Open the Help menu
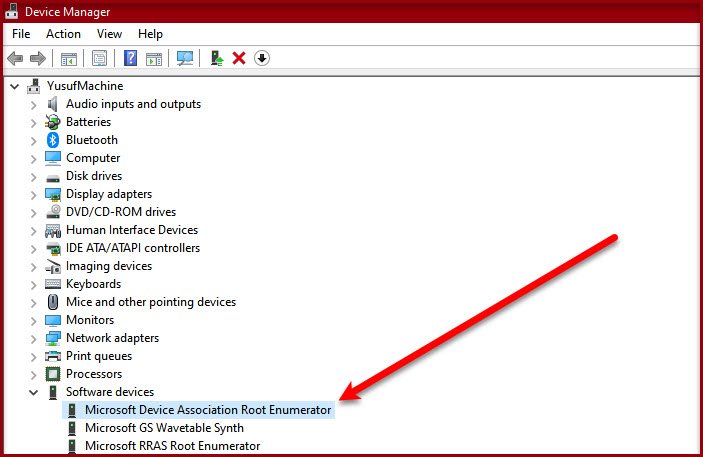703x457 pixels. [150, 34]
